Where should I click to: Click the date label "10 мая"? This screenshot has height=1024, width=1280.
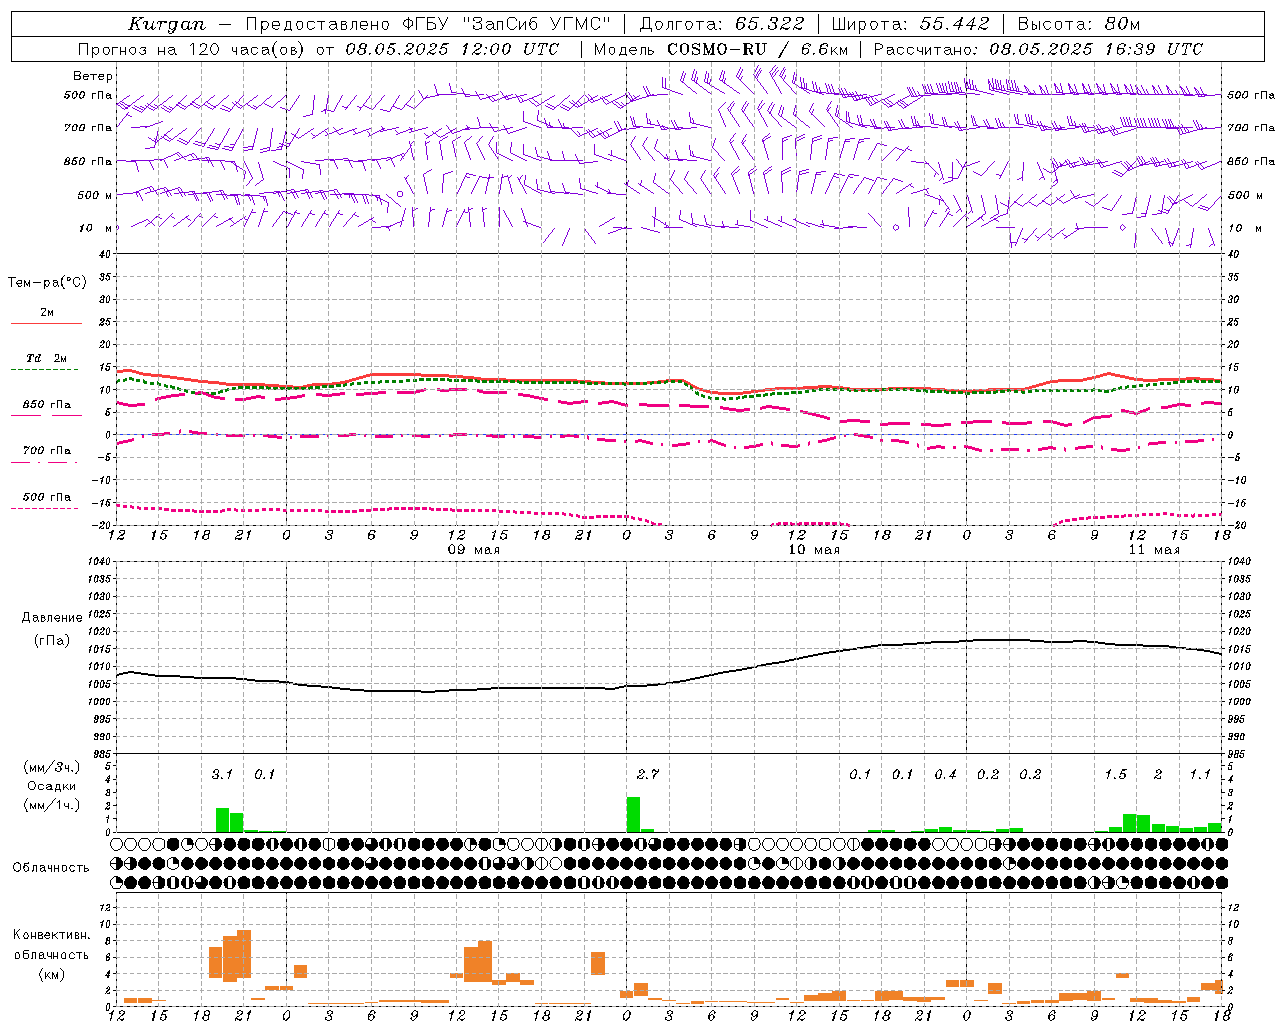(x=814, y=550)
